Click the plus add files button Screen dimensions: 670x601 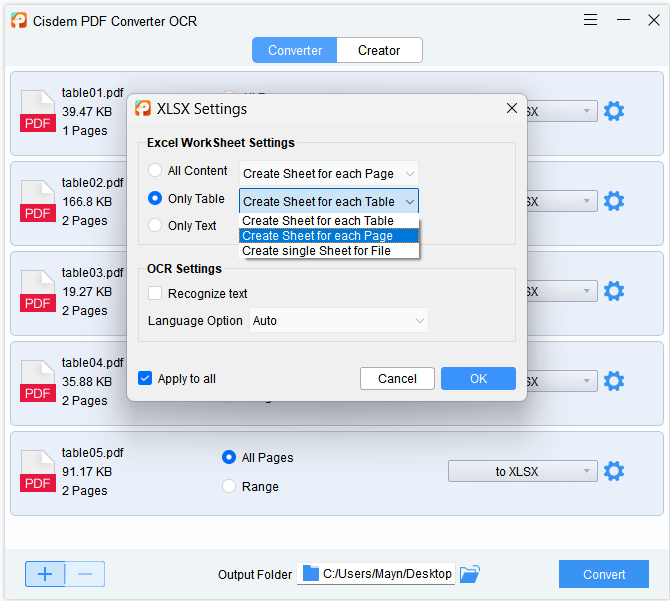point(45,574)
